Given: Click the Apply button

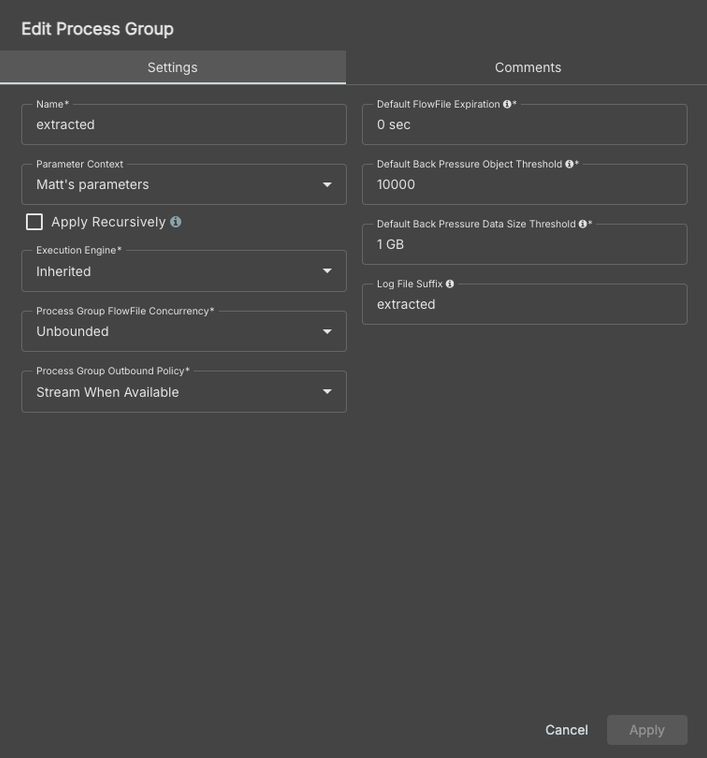Looking at the screenshot, I should pyautogui.click(x=646, y=730).
